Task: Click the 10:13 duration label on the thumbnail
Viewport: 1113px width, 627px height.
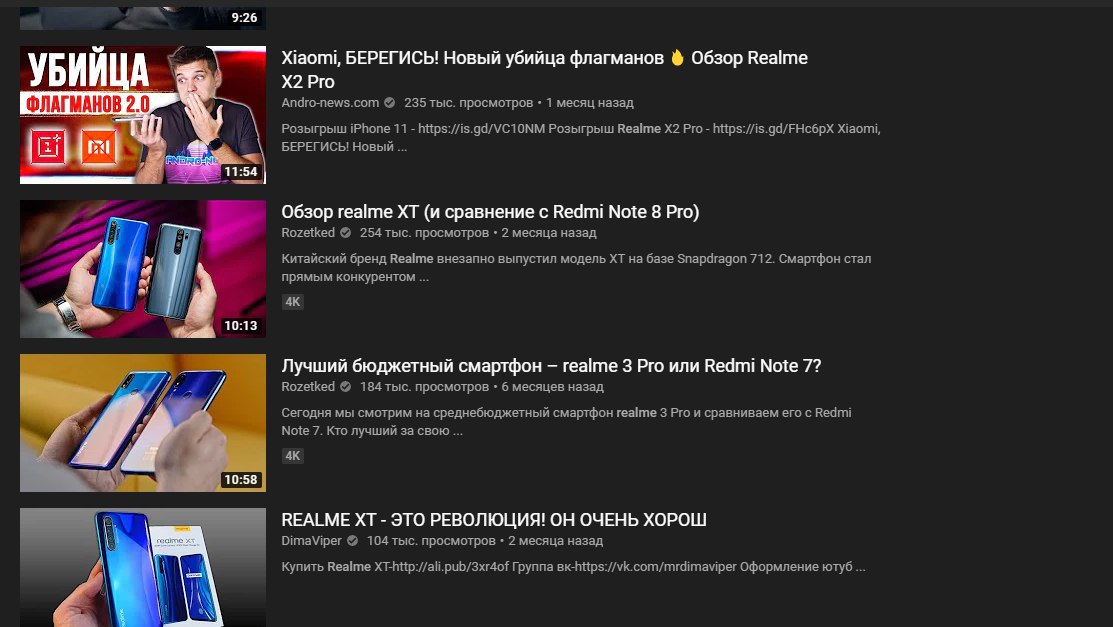Action: (x=241, y=326)
